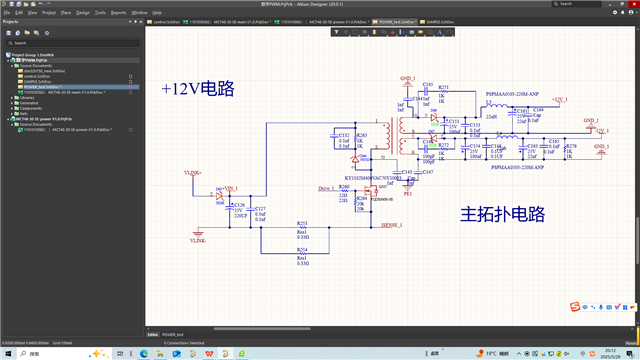Open the Design menu
Screen dimensions: 640x360
click(82, 13)
